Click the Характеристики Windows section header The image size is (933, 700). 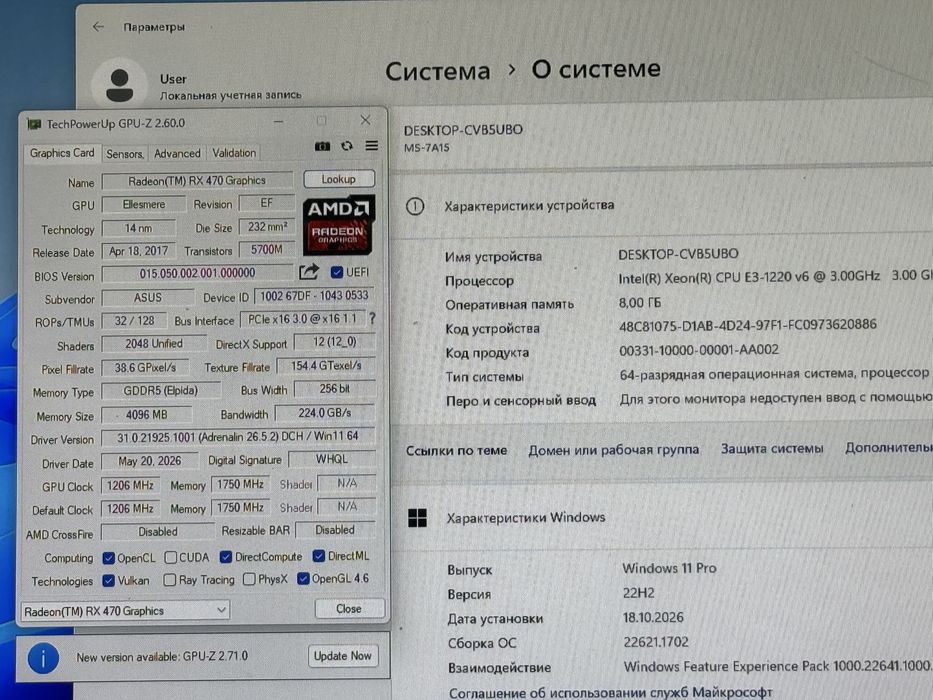[x=526, y=517]
